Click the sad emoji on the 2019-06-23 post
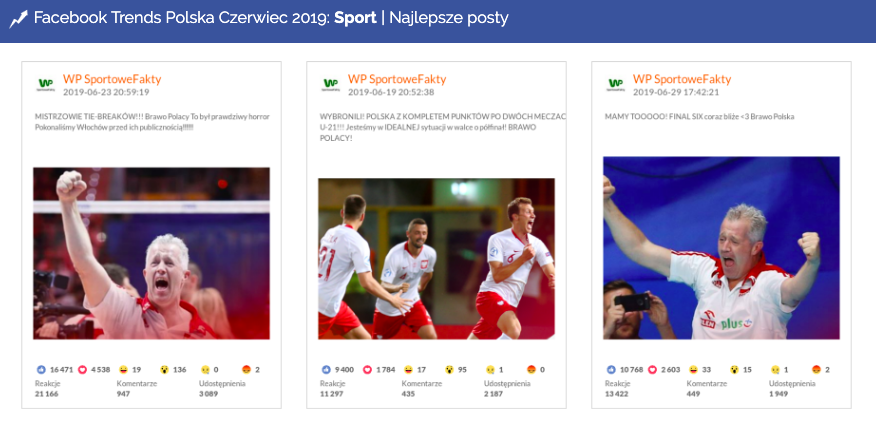Screen dimensions: 876x425 coord(204,369)
